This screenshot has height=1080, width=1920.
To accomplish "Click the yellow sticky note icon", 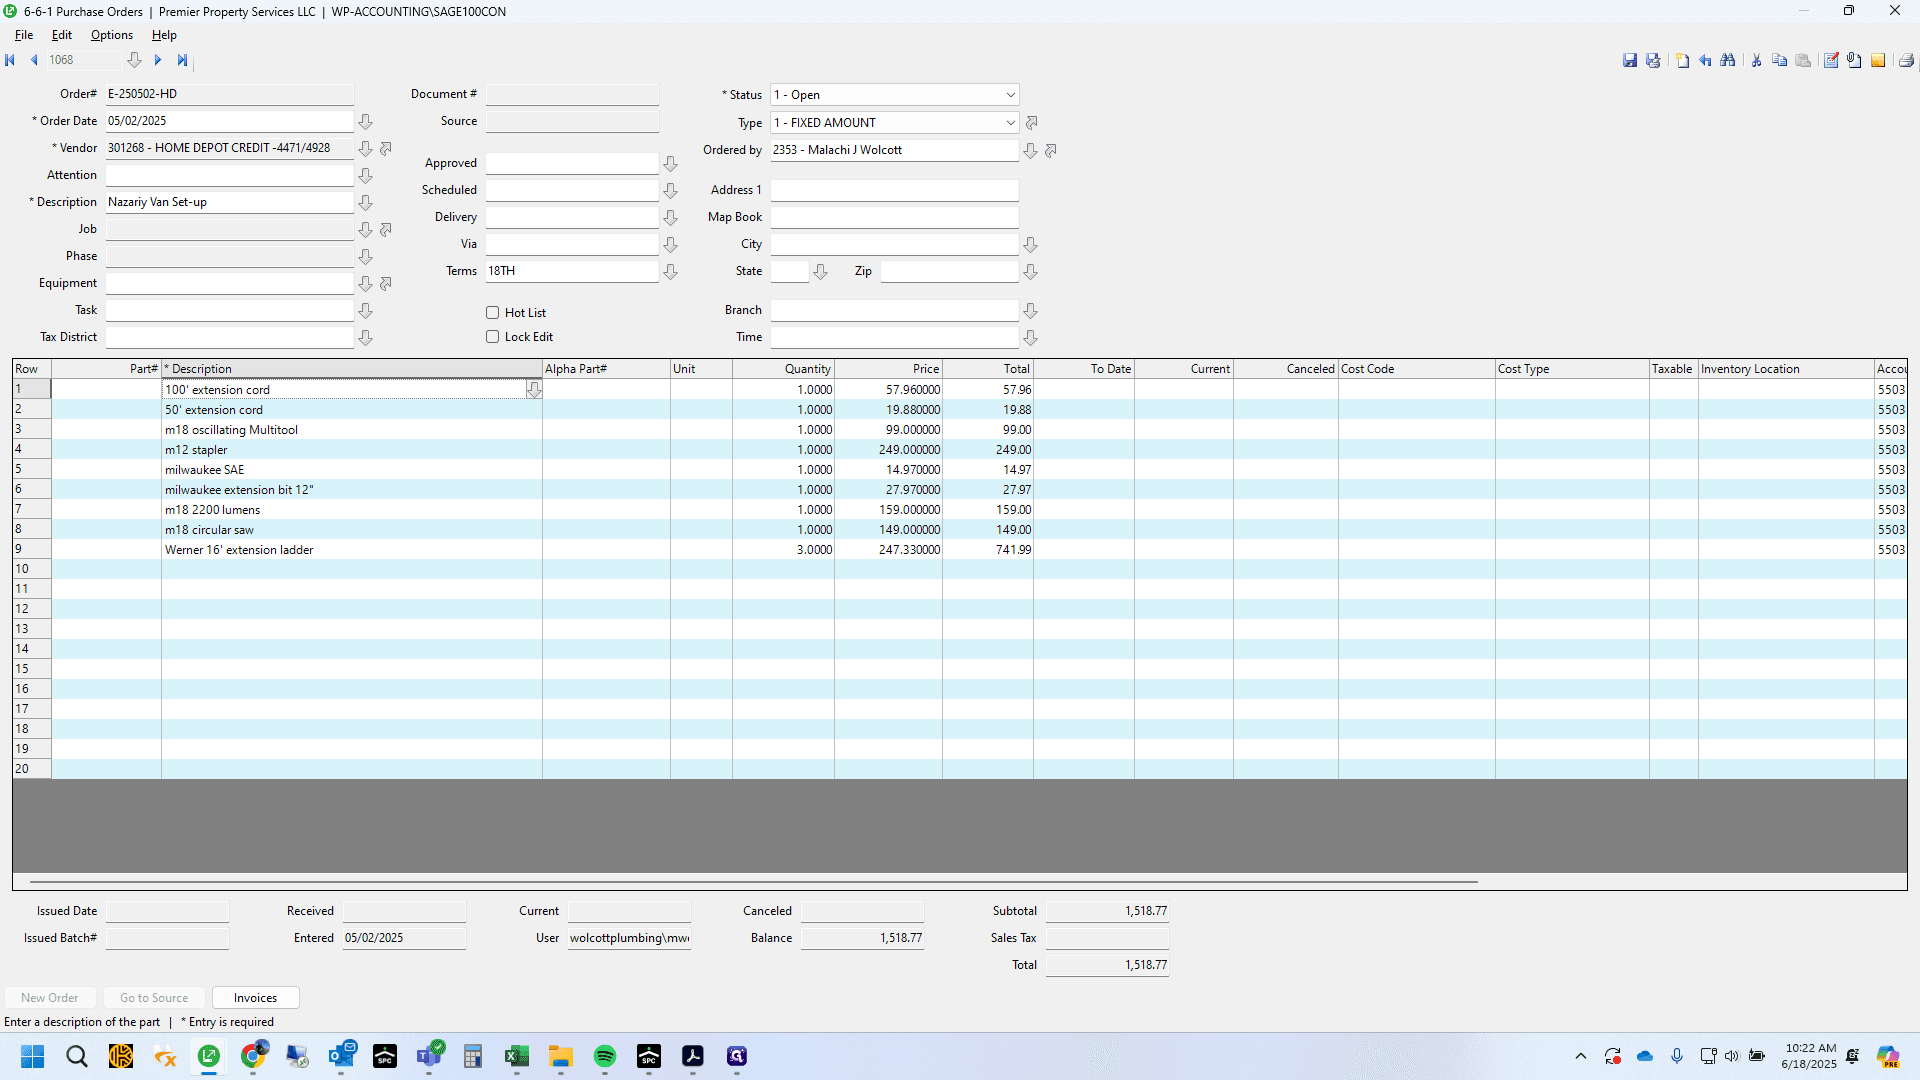I will (1878, 61).
